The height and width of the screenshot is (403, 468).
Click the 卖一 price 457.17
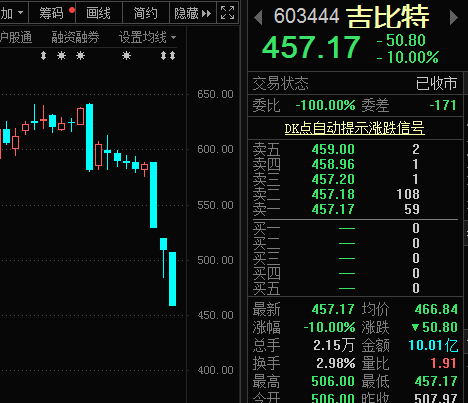pyautogui.click(x=333, y=209)
